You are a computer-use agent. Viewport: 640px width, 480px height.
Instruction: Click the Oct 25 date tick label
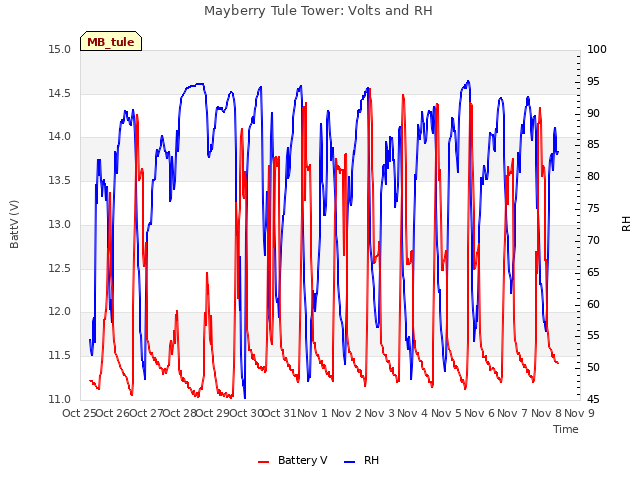click(79, 413)
